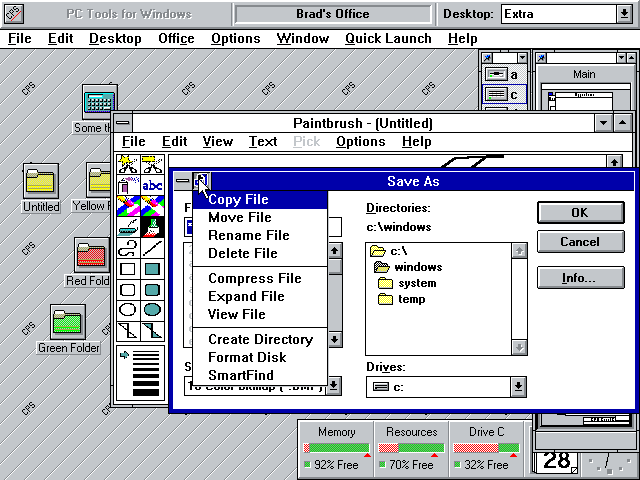The width and height of the screenshot is (640, 480).
Task: Choose Format Disk menu entry
Action: pos(260,358)
